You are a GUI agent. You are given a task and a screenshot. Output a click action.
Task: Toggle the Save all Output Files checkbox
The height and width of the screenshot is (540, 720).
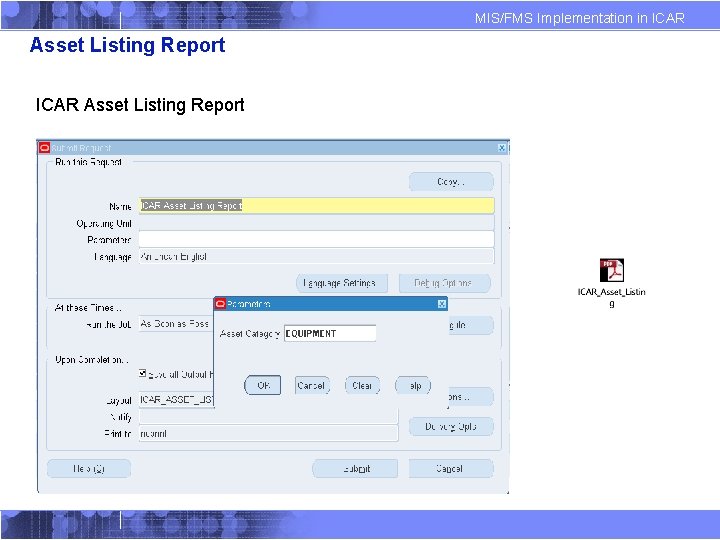142,373
